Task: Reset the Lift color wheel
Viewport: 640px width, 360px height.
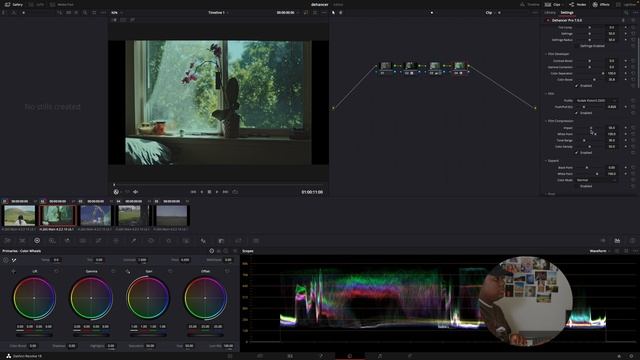Action: [x=56, y=271]
